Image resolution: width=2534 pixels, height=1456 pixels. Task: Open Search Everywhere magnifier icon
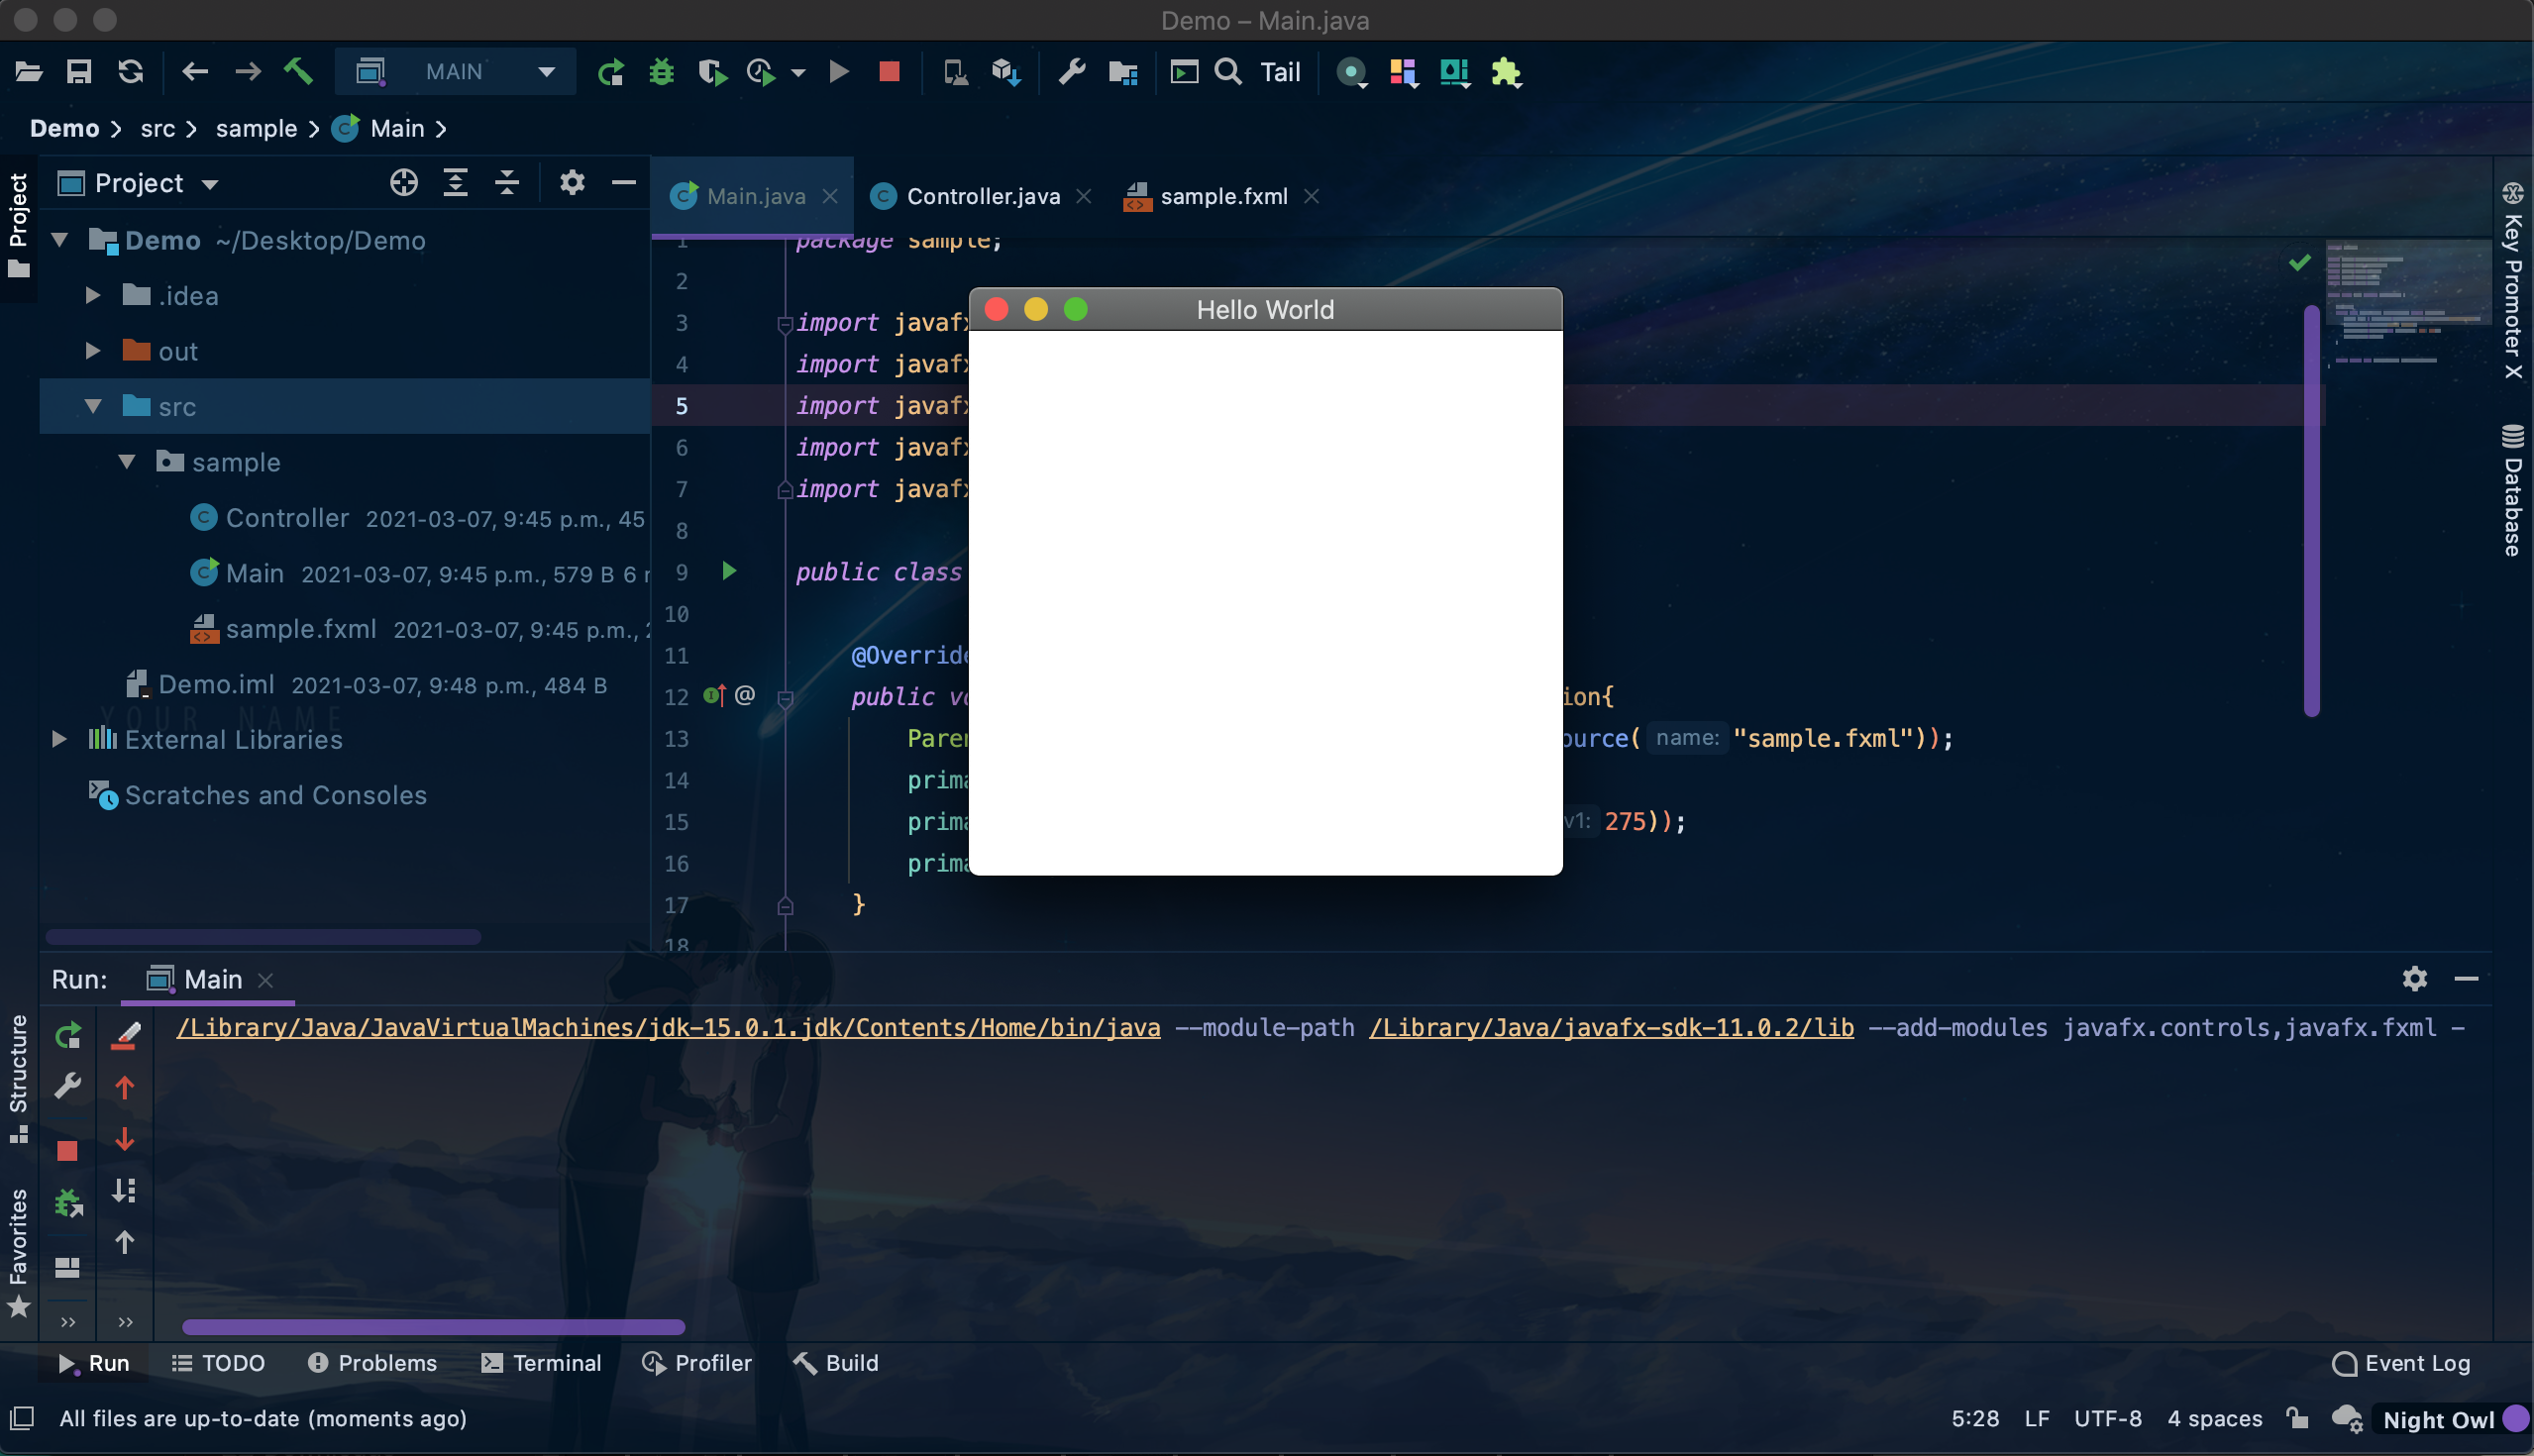point(1228,72)
